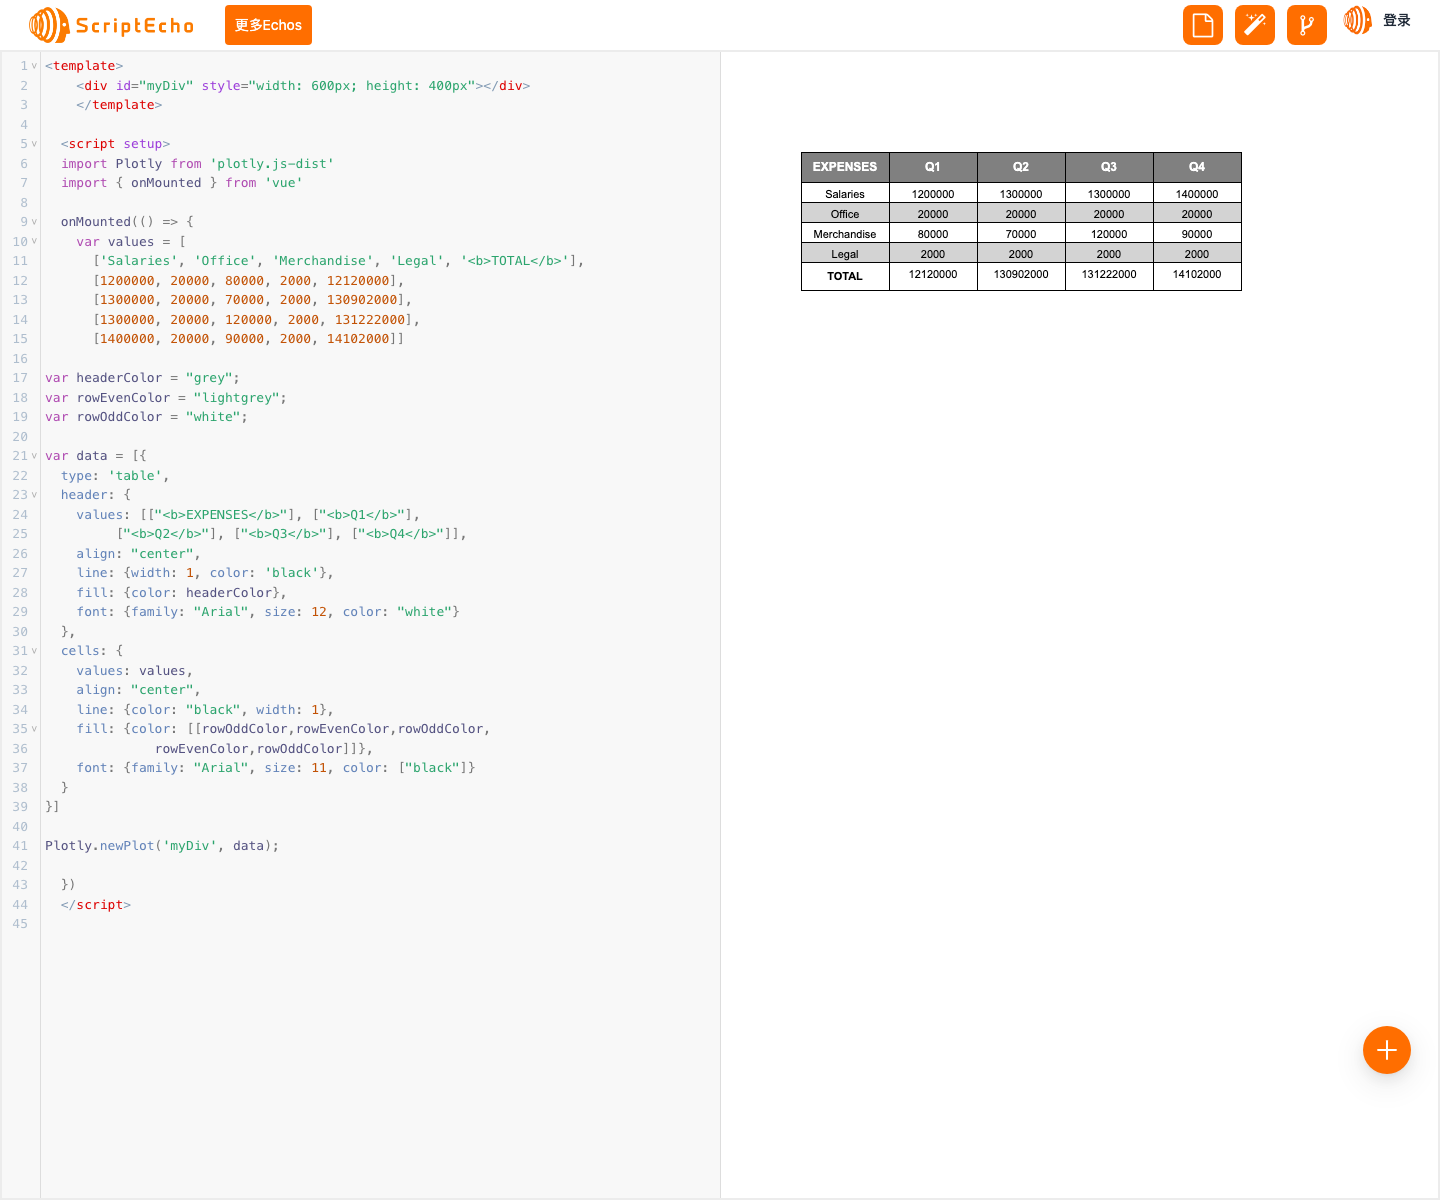
Task: Click the Q4 table header cell
Action: (x=1197, y=167)
